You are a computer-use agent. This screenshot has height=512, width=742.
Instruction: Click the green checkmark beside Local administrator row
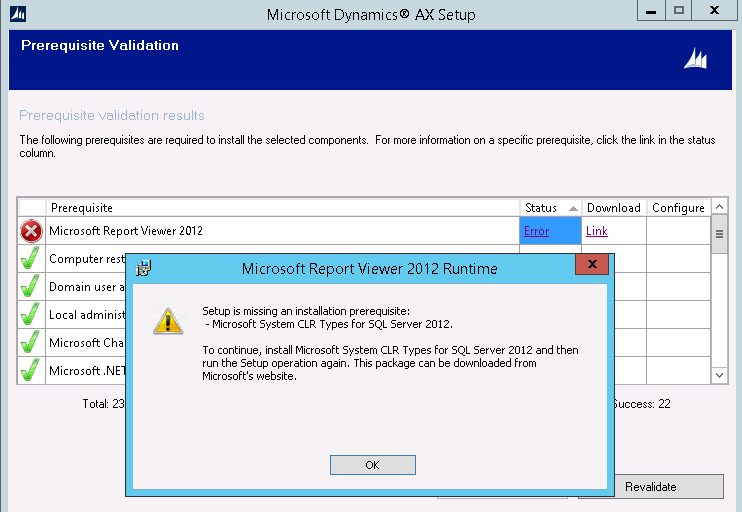point(30,314)
